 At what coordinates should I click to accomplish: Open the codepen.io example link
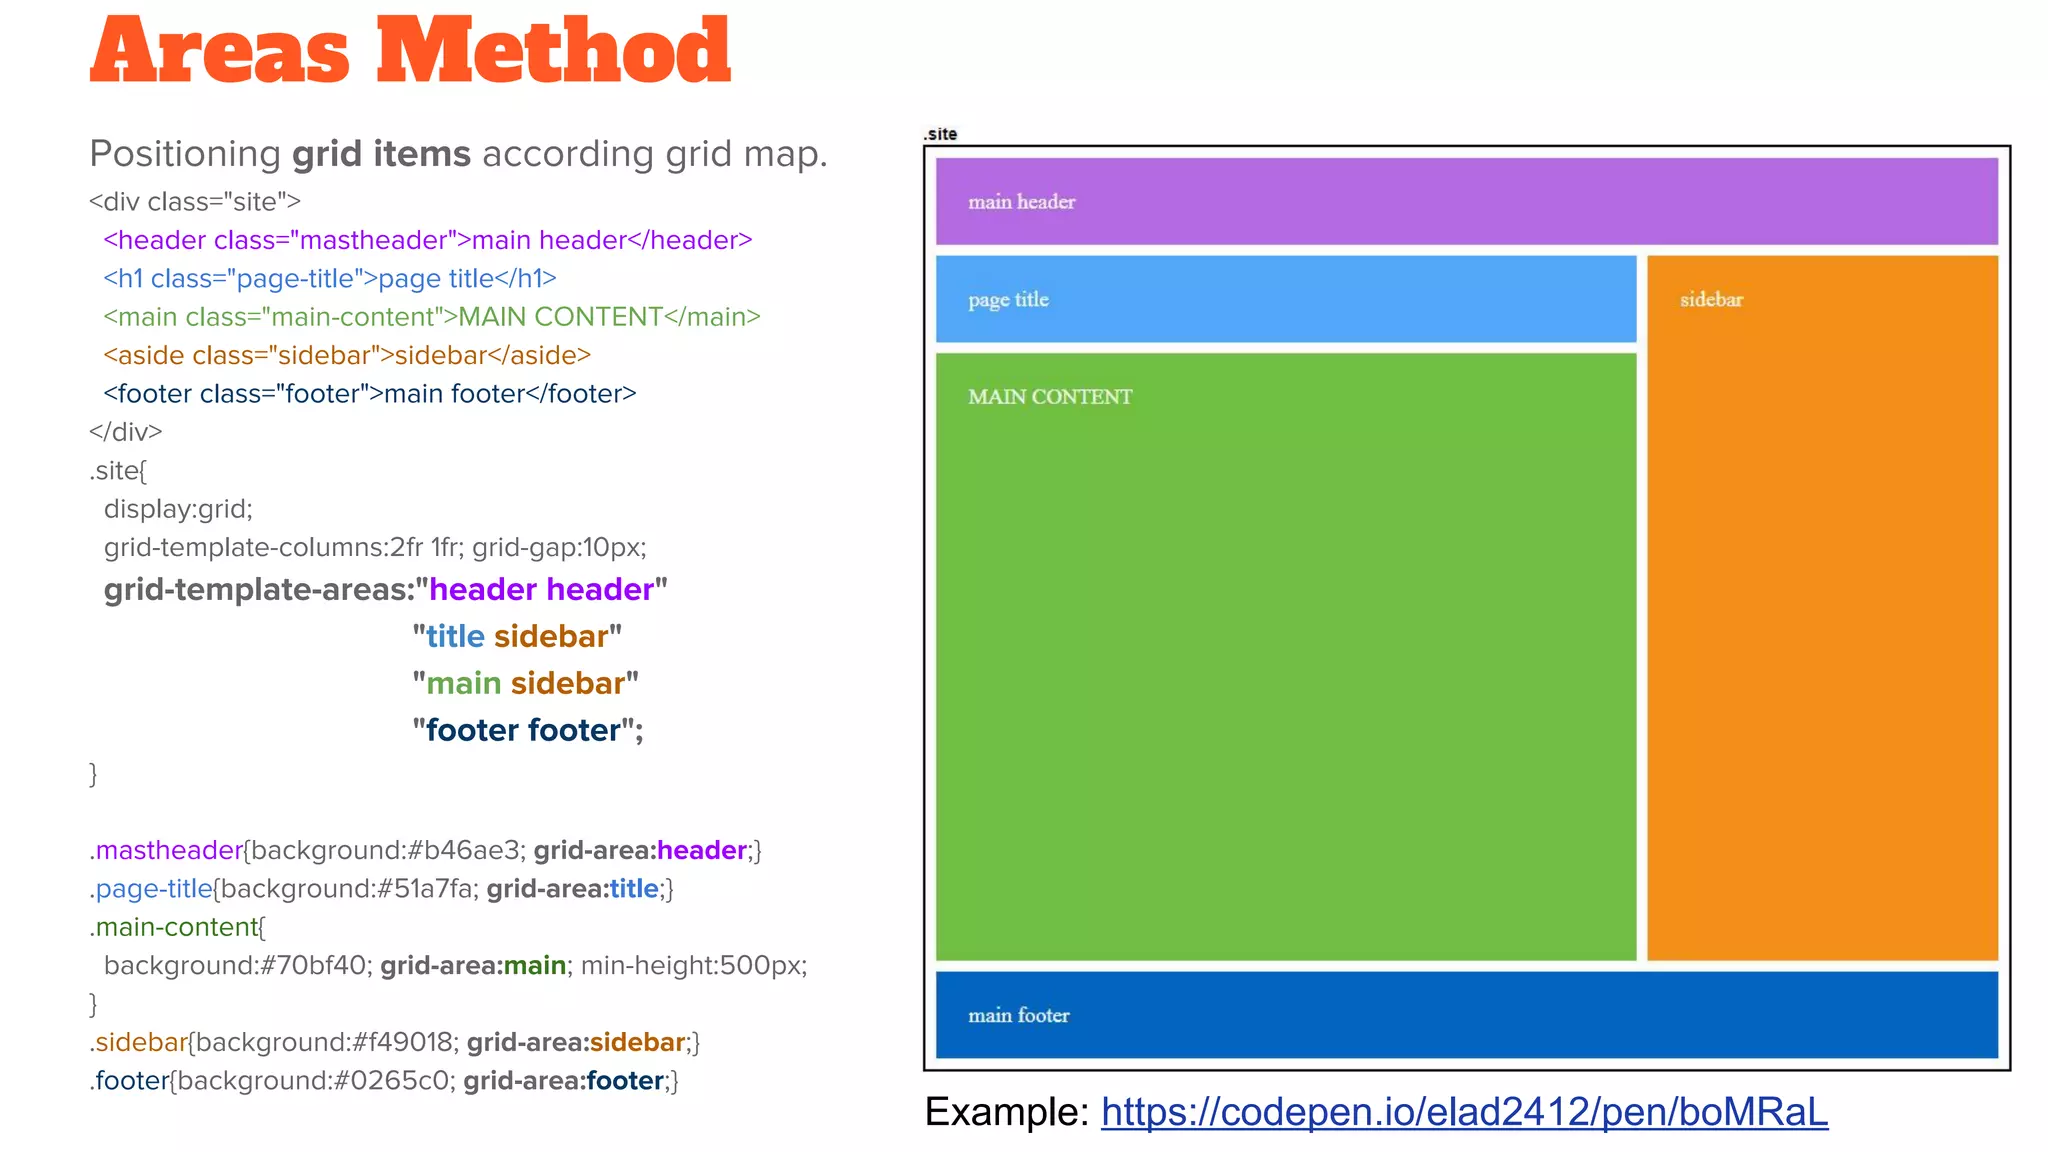1464,1112
